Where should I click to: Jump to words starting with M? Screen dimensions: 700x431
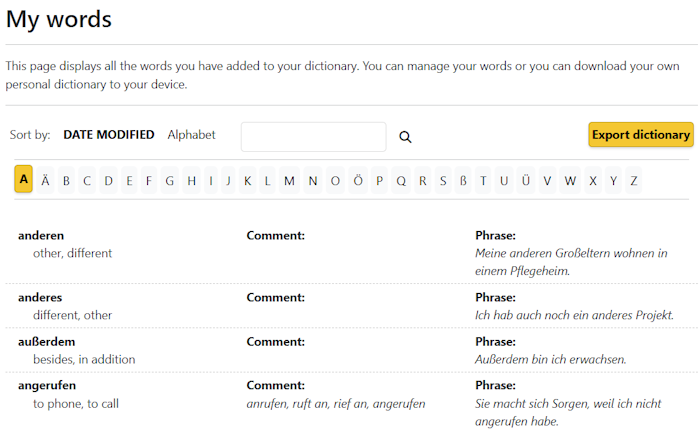(x=289, y=181)
